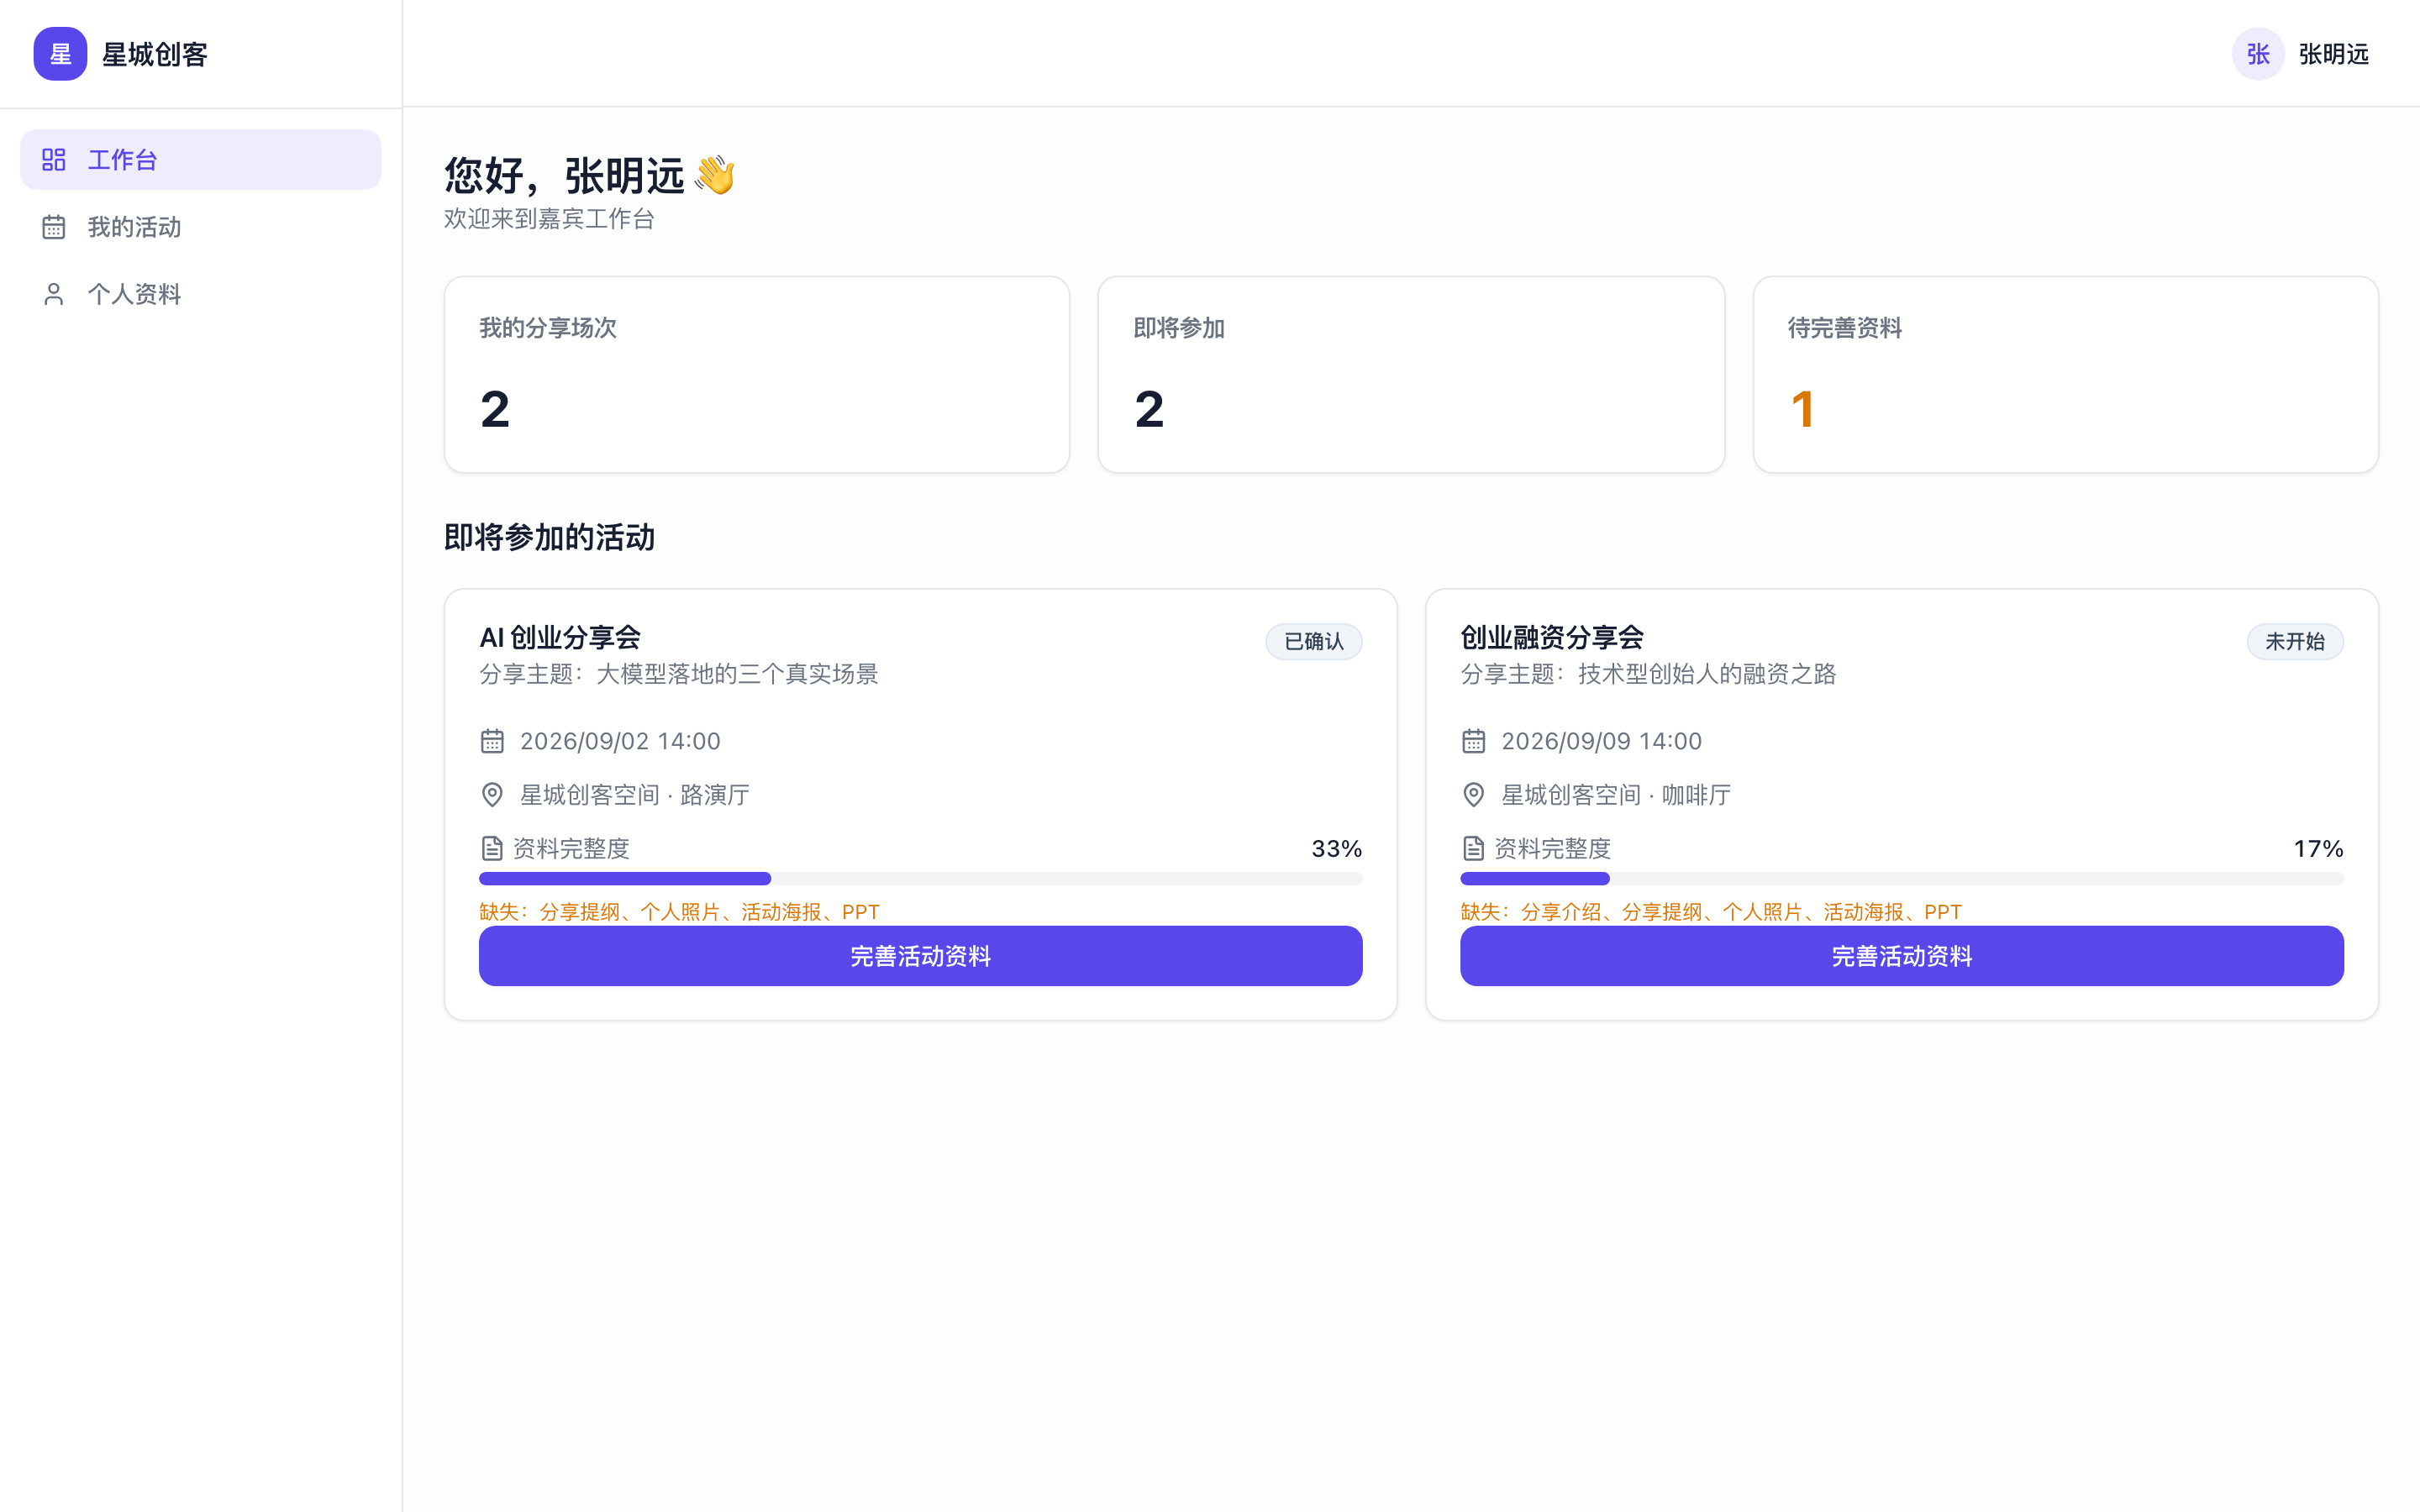Viewport: 2420px width, 1512px height.
Task: Click the 已确认 status badge
Action: point(1313,641)
